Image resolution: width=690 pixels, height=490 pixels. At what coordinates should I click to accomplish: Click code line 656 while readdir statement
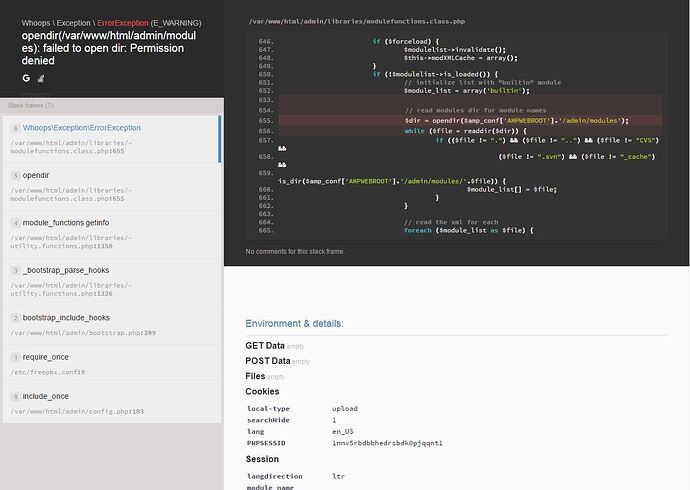click(x=466, y=131)
